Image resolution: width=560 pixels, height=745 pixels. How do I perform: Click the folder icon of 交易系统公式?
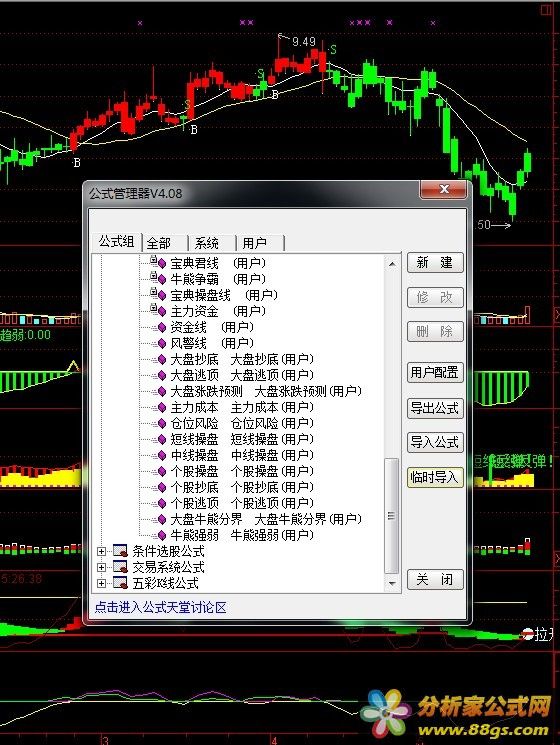click(x=121, y=567)
